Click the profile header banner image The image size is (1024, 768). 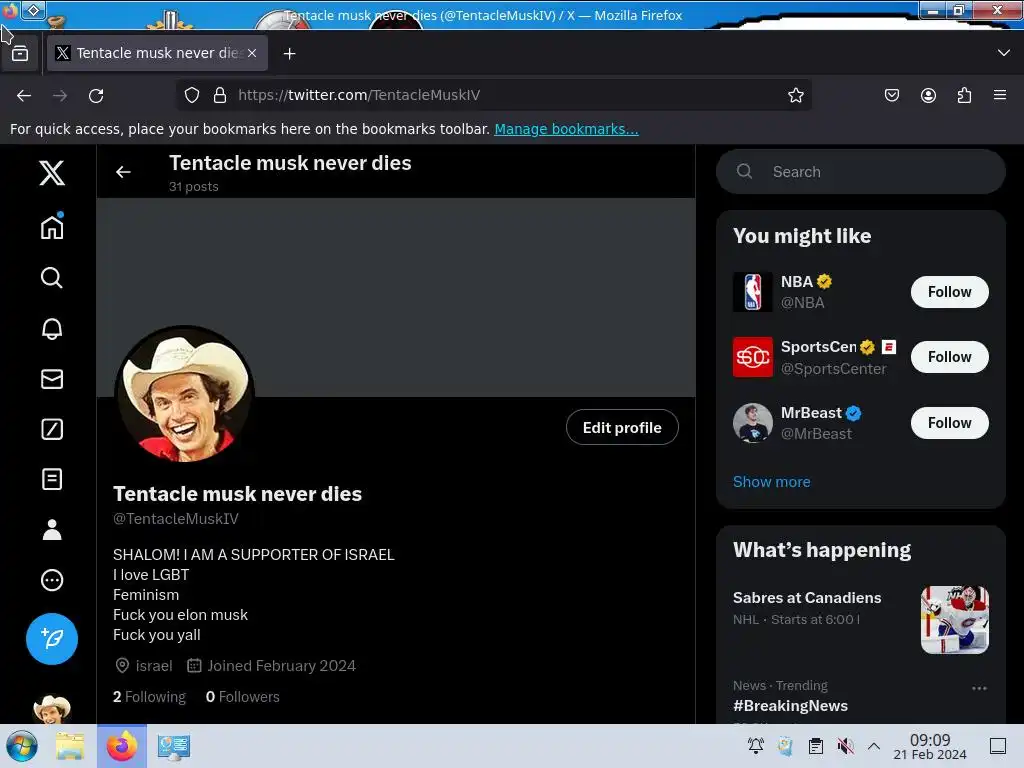(396, 297)
